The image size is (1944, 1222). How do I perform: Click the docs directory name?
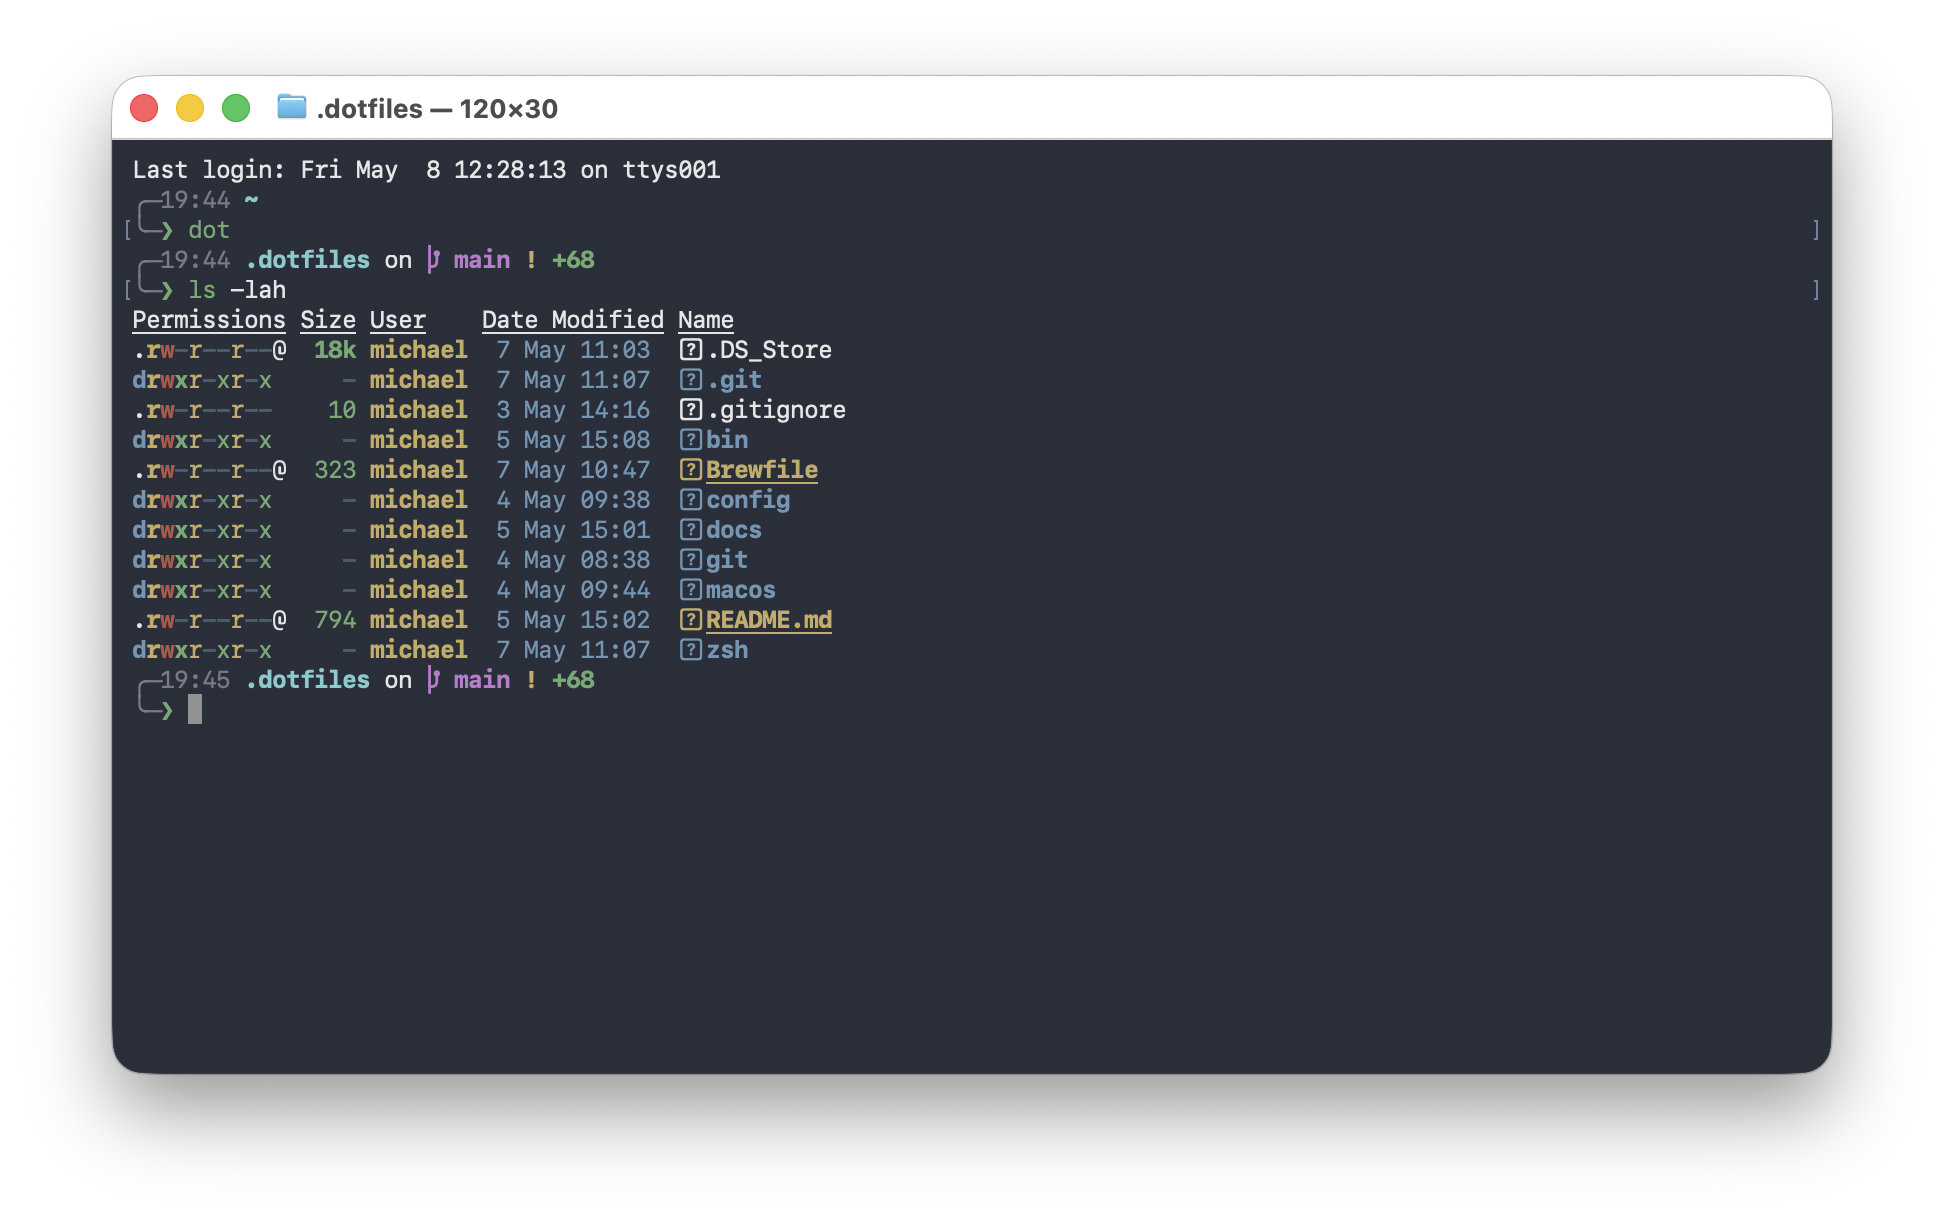point(734,530)
